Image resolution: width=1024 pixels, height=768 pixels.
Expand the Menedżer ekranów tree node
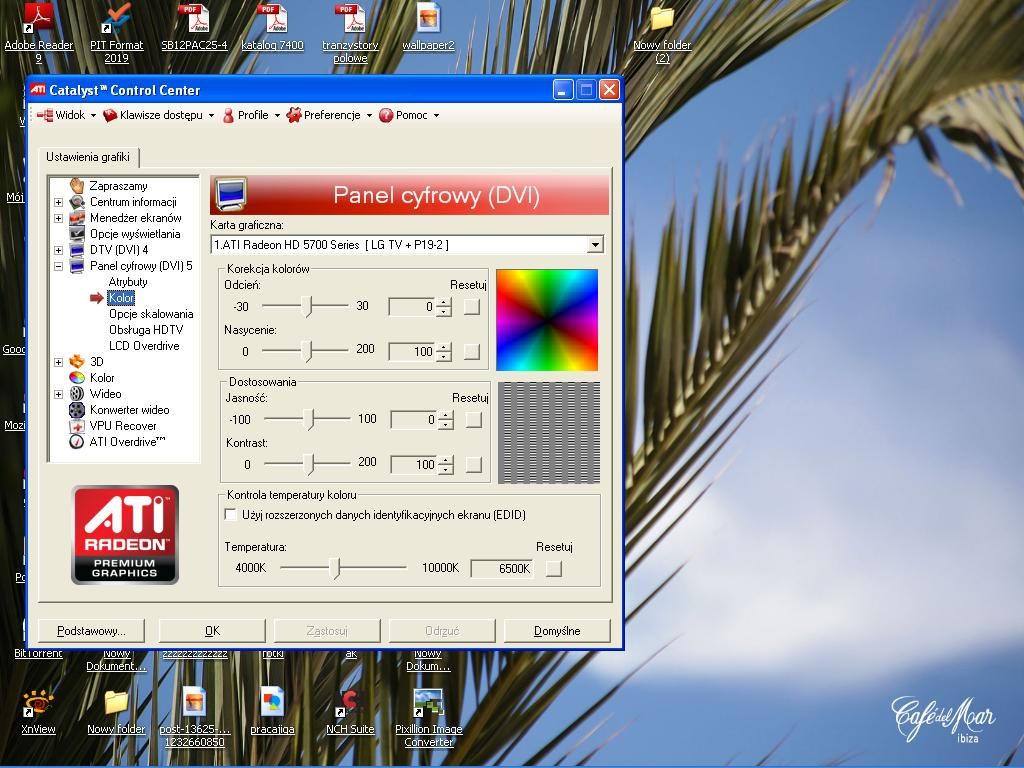pos(58,218)
